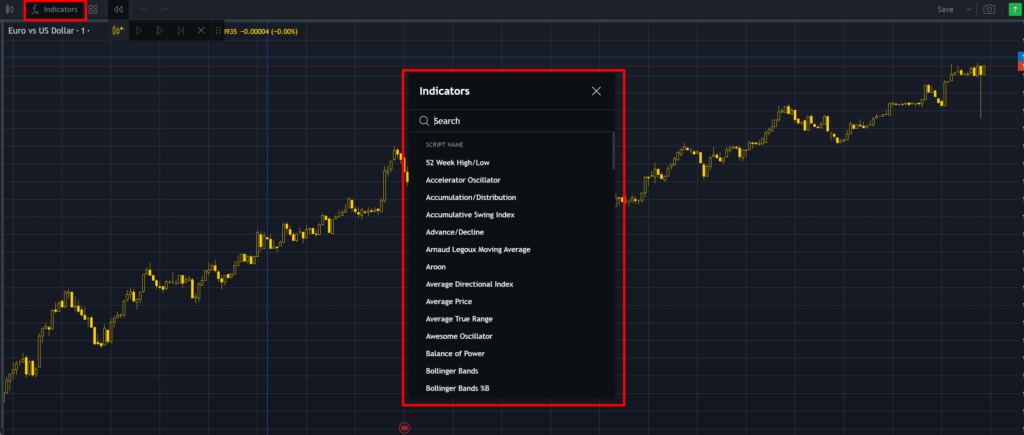This screenshot has height=435, width=1024.
Task: Click the indicators list scrollbar thumb
Action: click(x=613, y=151)
